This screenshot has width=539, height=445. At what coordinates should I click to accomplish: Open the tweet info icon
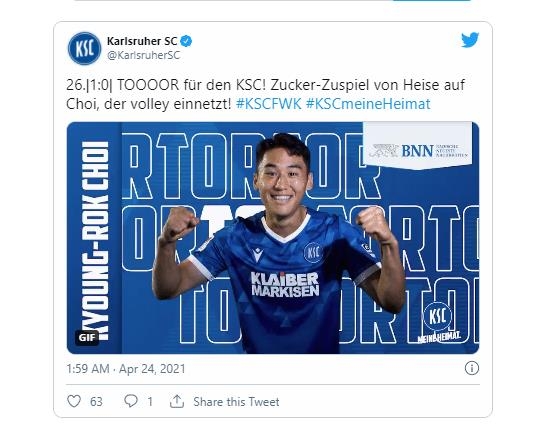point(472,368)
